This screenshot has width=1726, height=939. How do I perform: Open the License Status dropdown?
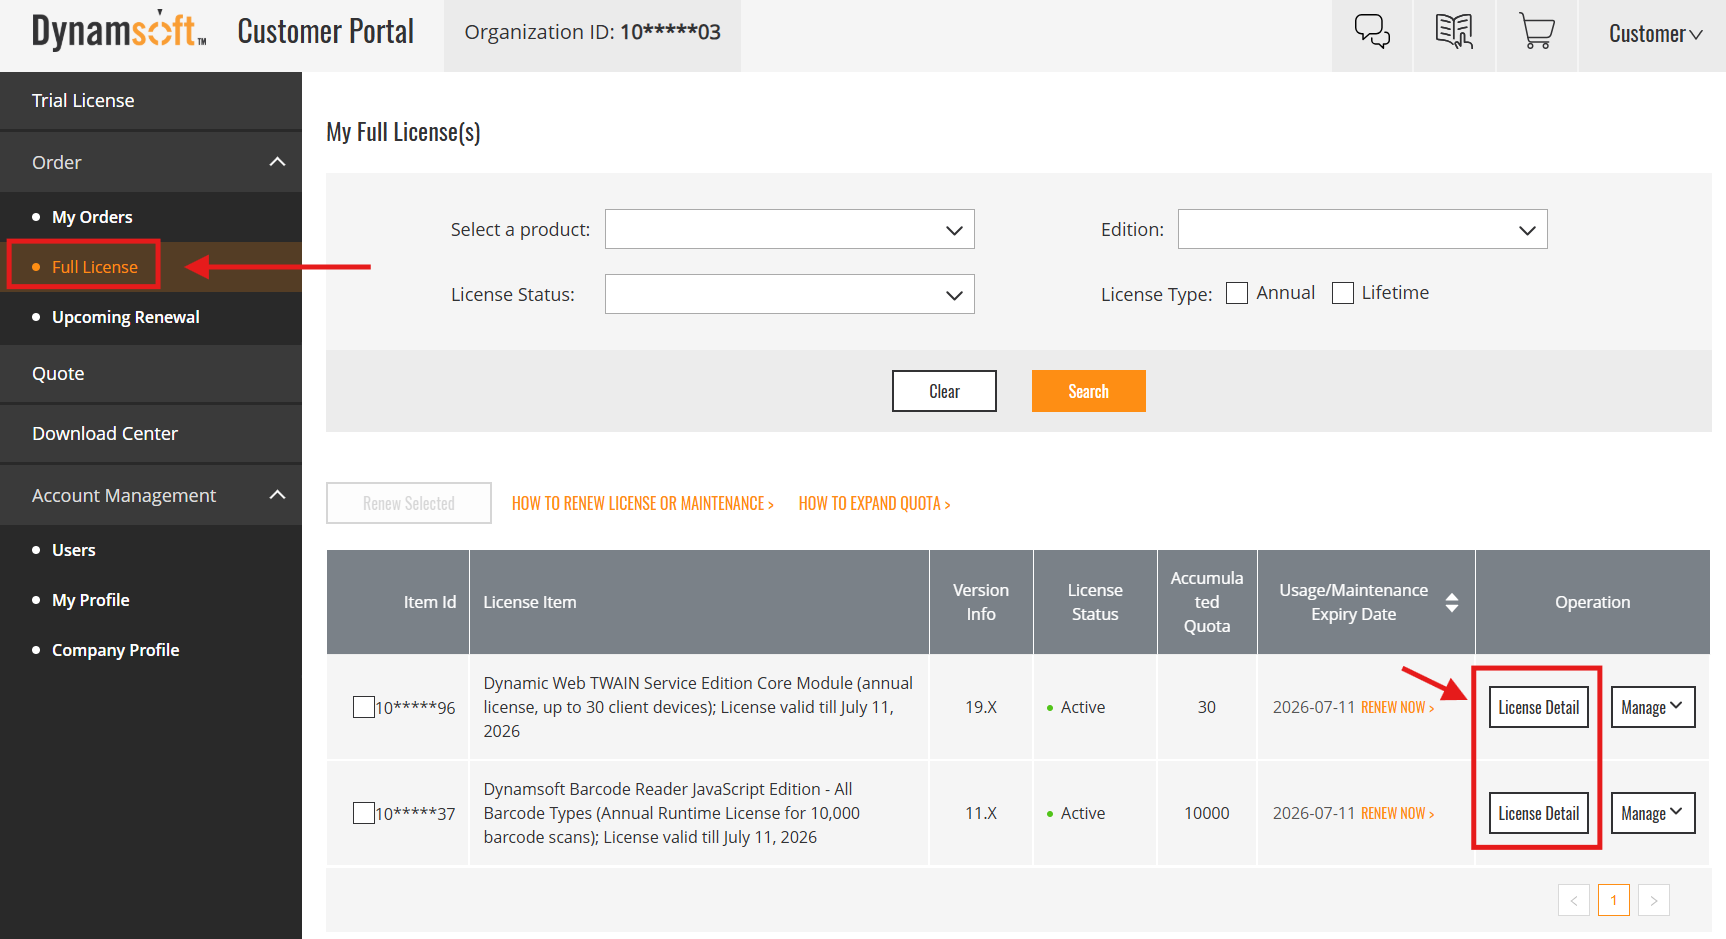pos(789,294)
